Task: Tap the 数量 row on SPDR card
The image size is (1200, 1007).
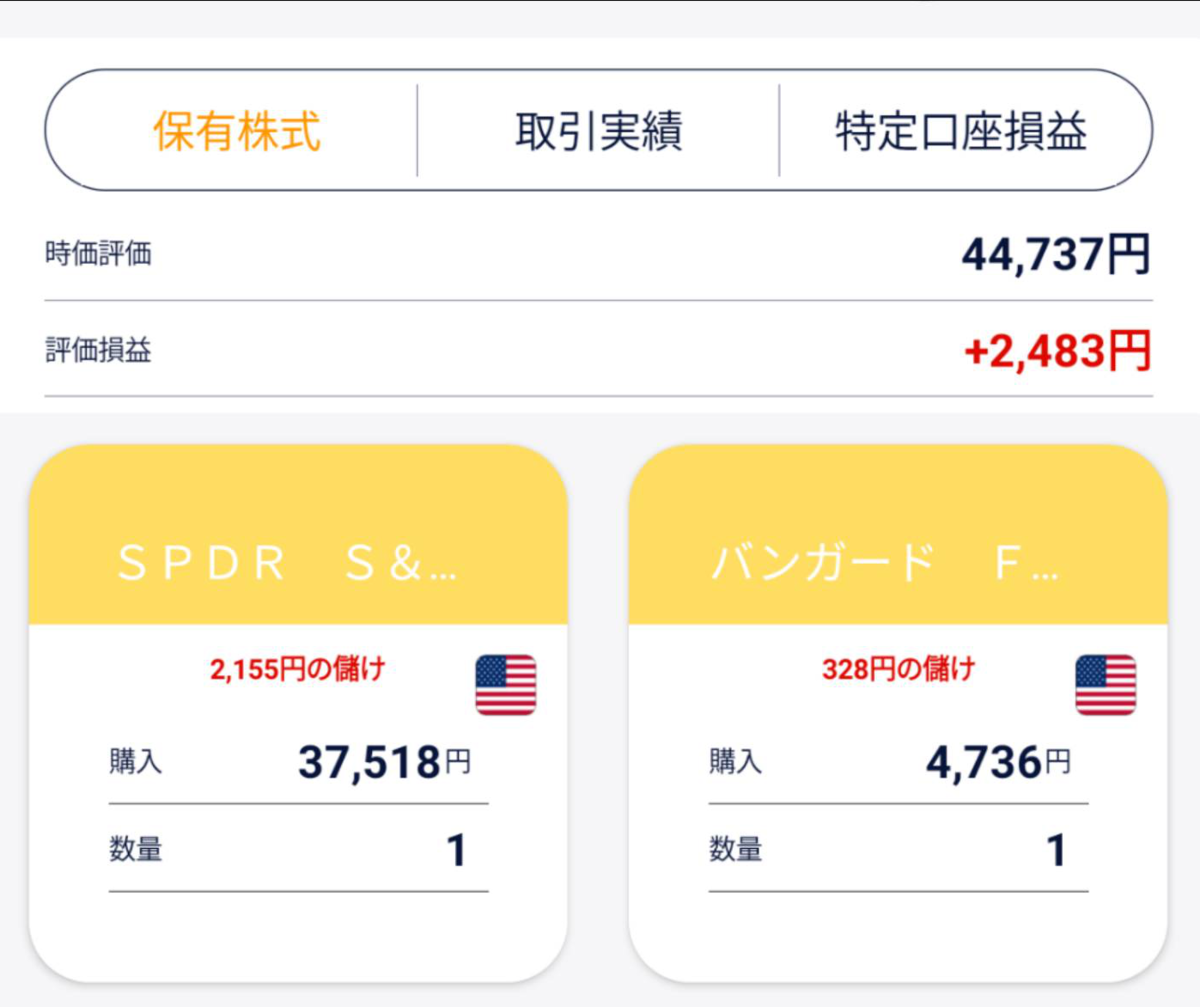Action: click(299, 851)
